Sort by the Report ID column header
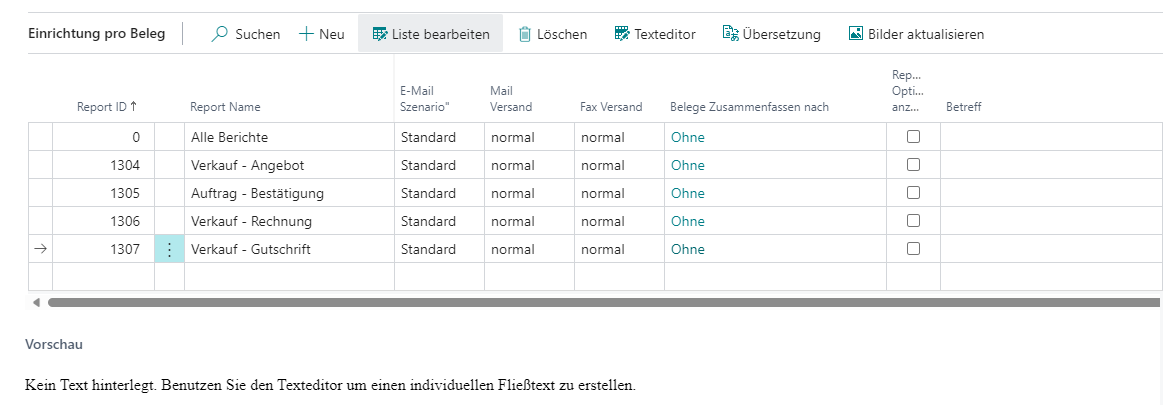This screenshot has height=405, width=1163. (x=106, y=107)
